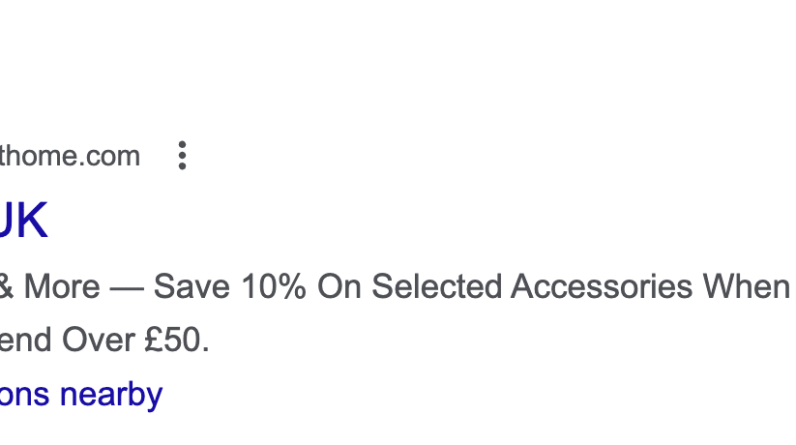Open the three-dot menu beside thome.com
Viewport: 796px width, 445px height.
[182, 156]
